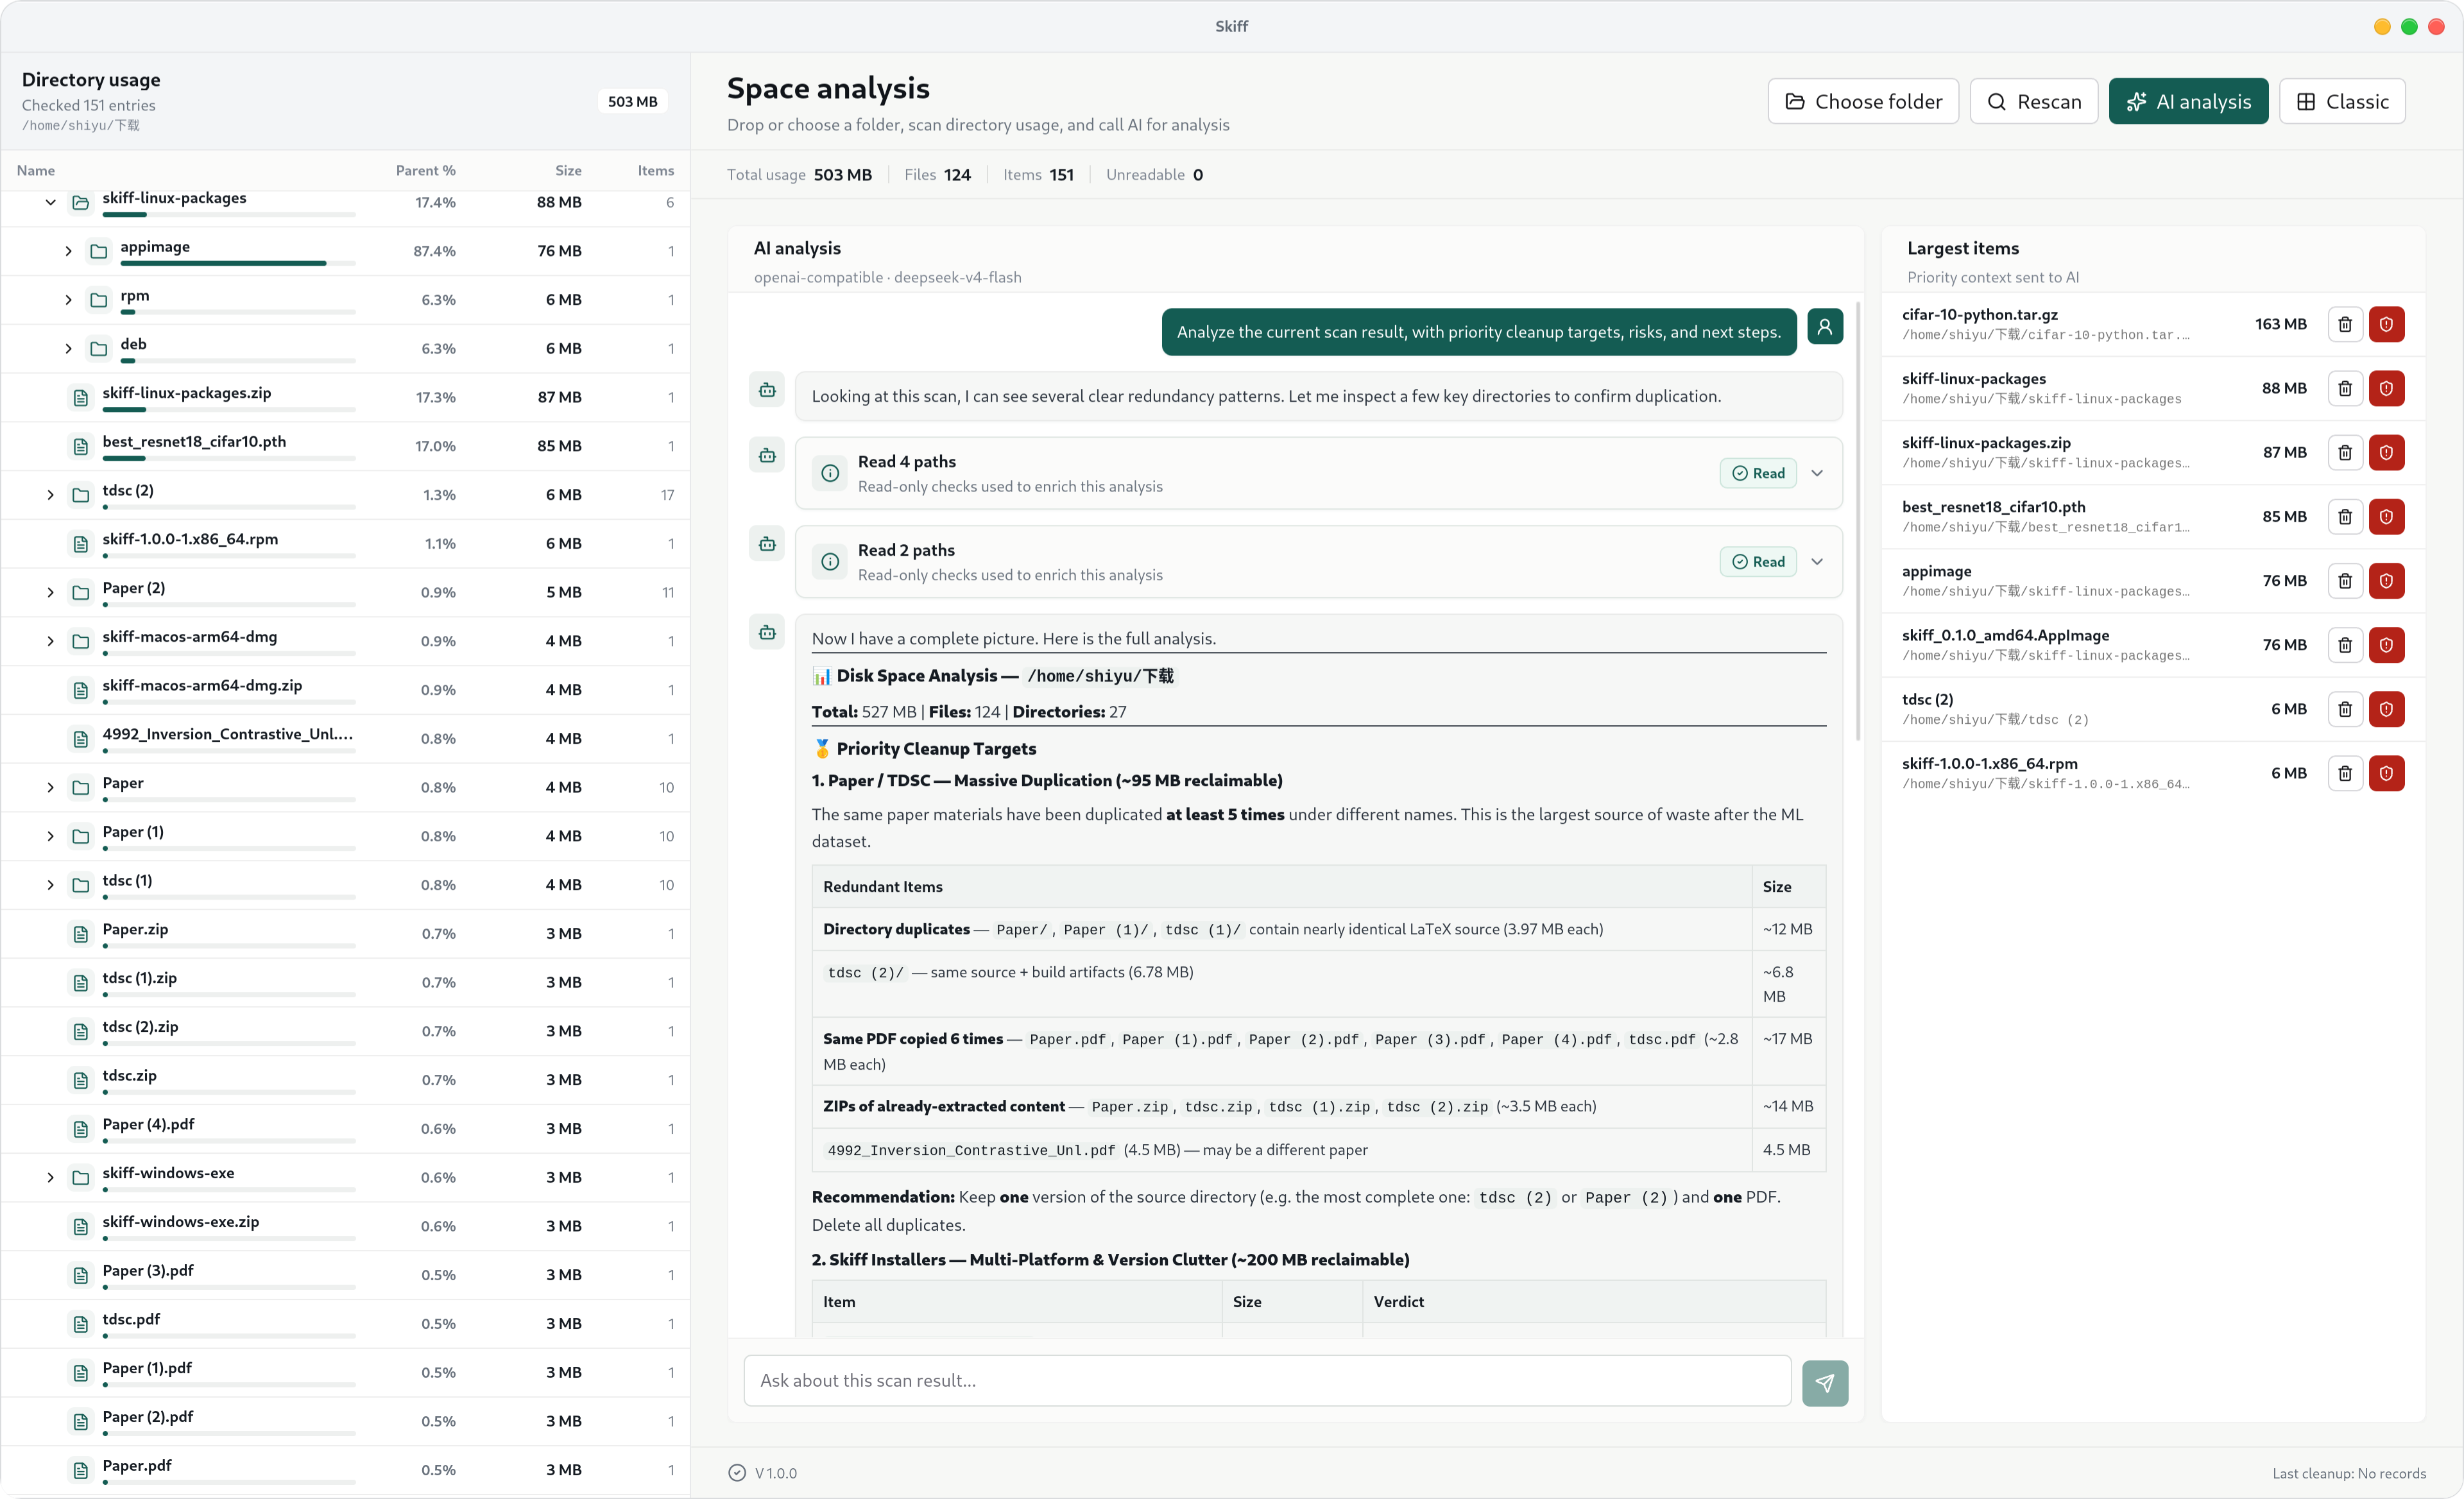The height and width of the screenshot is (1499, 2464).
Task: Expand the appimage folder
Action: [x=68, y=251]
